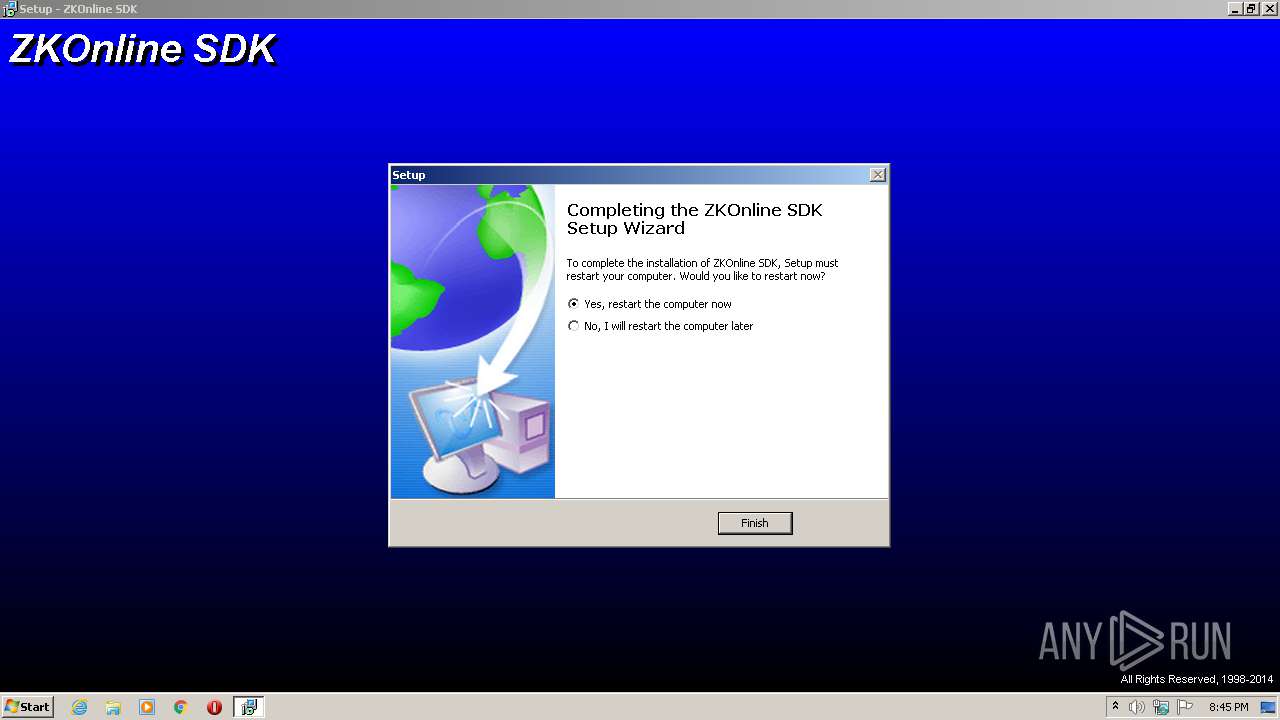Screen dimensions: 1280x720
Task: Close the Setup wizard dialog
Action: point(877,175)
